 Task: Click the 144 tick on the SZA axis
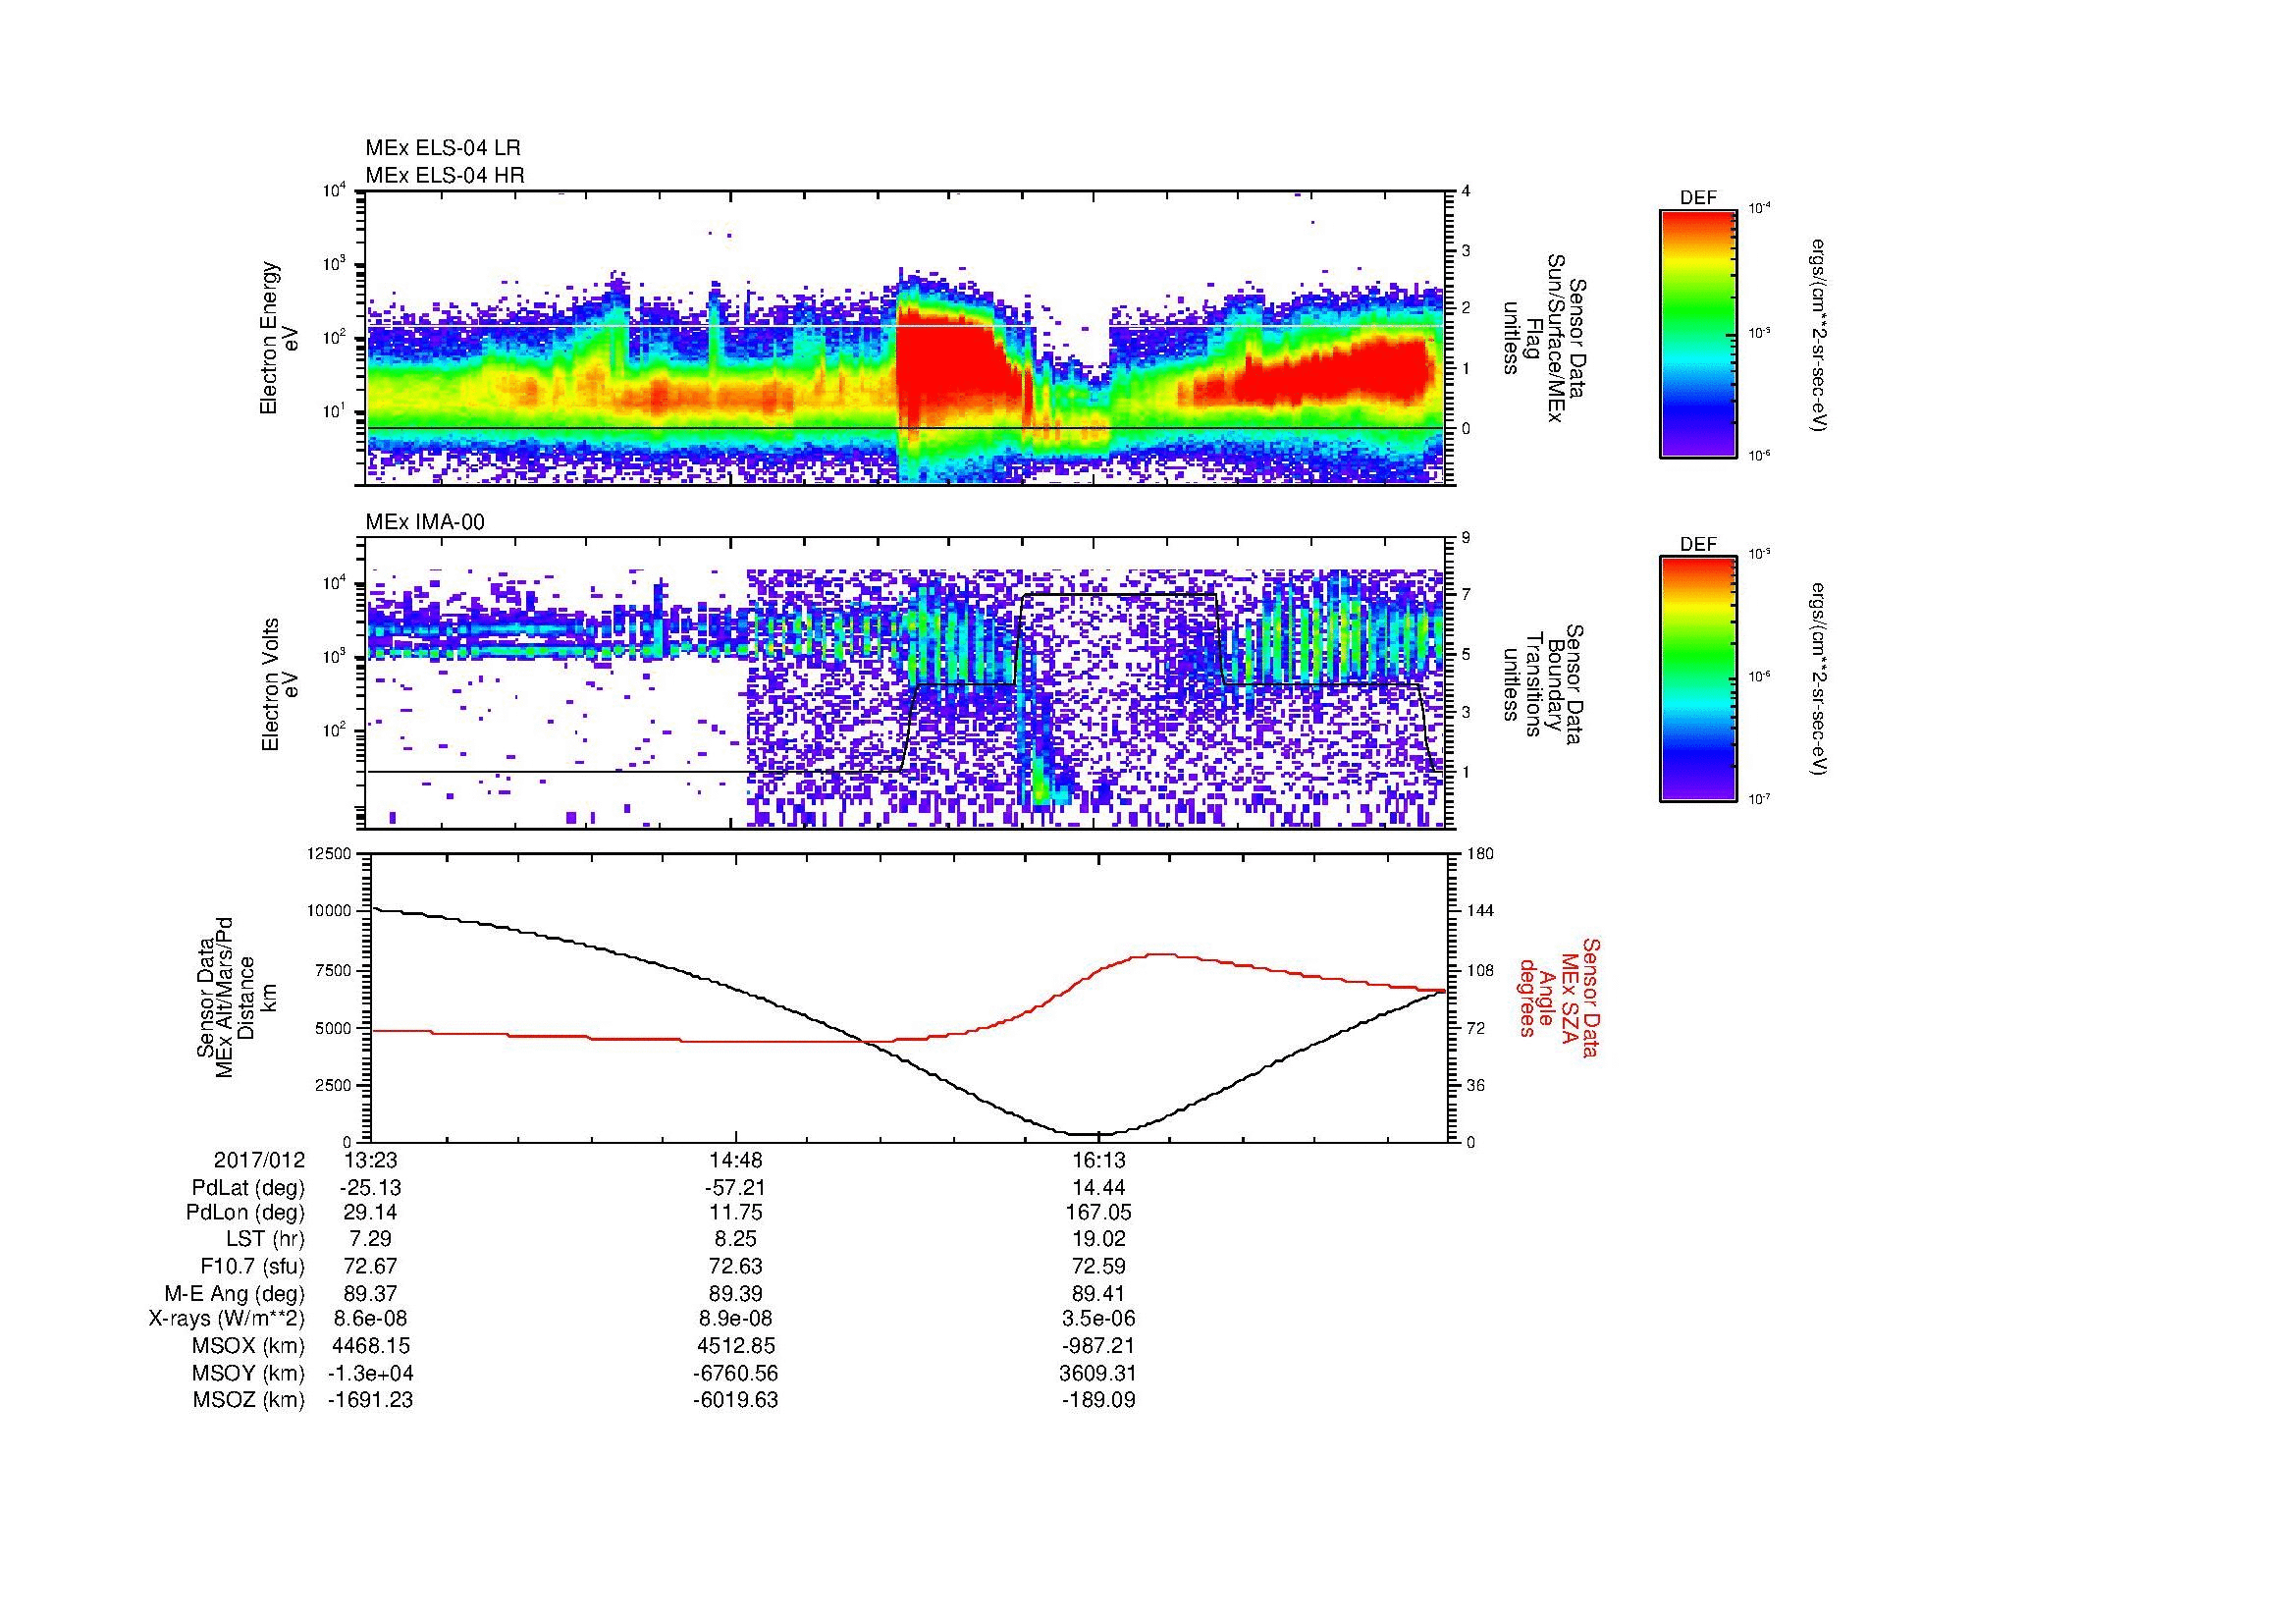click(x=1480, y=911)
